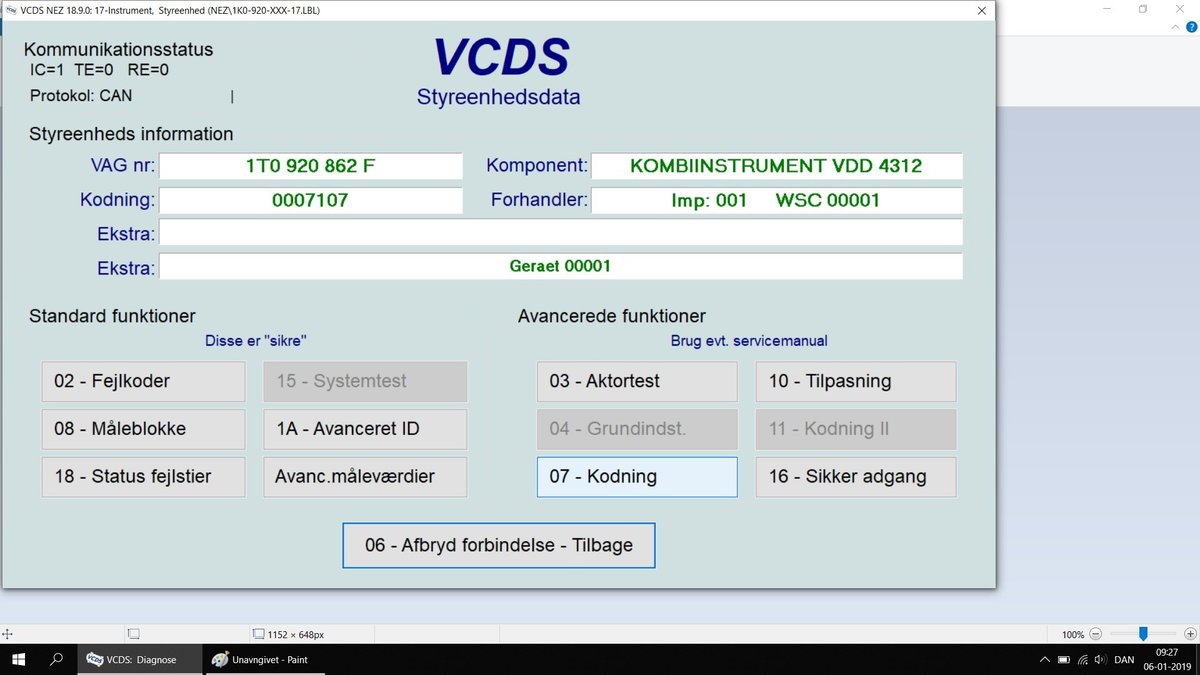Image resolution: width=1200 pixels, height=675 pixels.
Task: Open 10 - Tilpasning adaptation
Action: click(856, 381)
